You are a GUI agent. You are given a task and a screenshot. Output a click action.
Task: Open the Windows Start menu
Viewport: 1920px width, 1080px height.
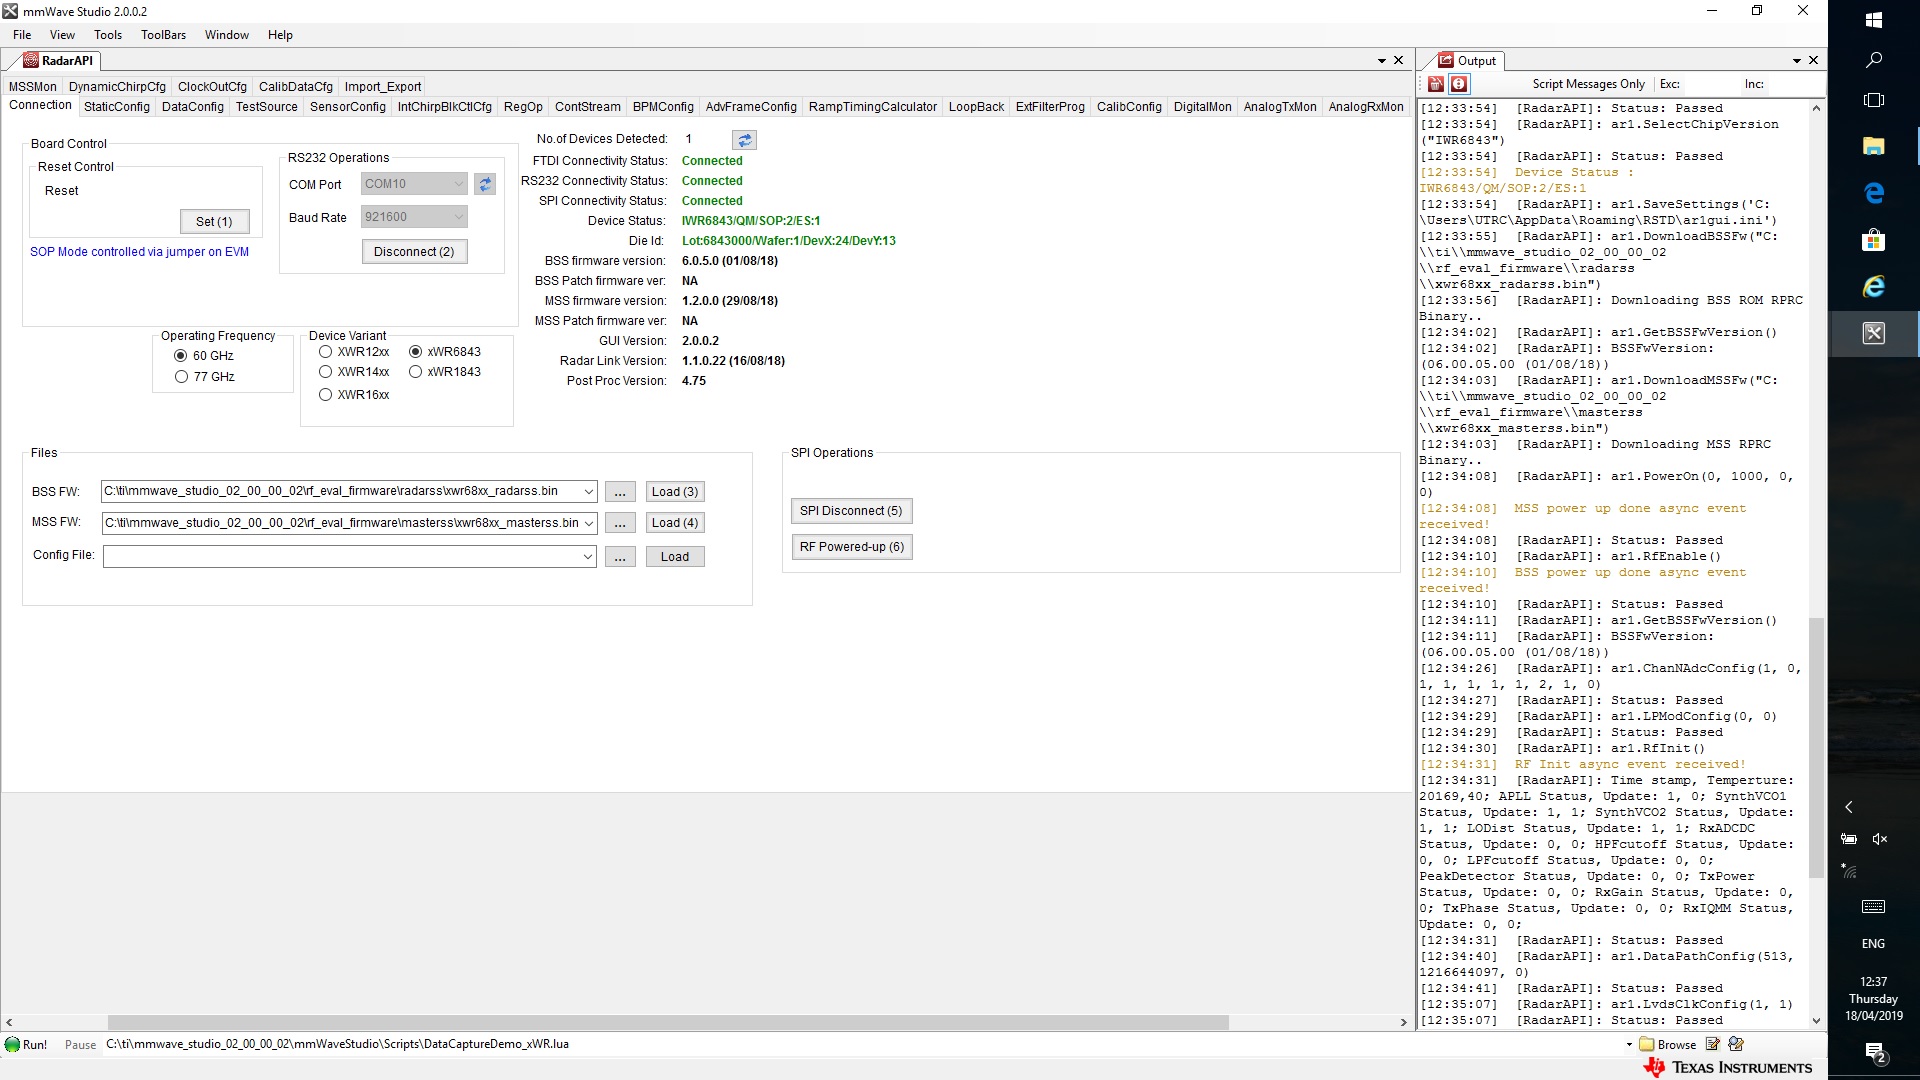pyautogui.click(x=1874, y=20)
